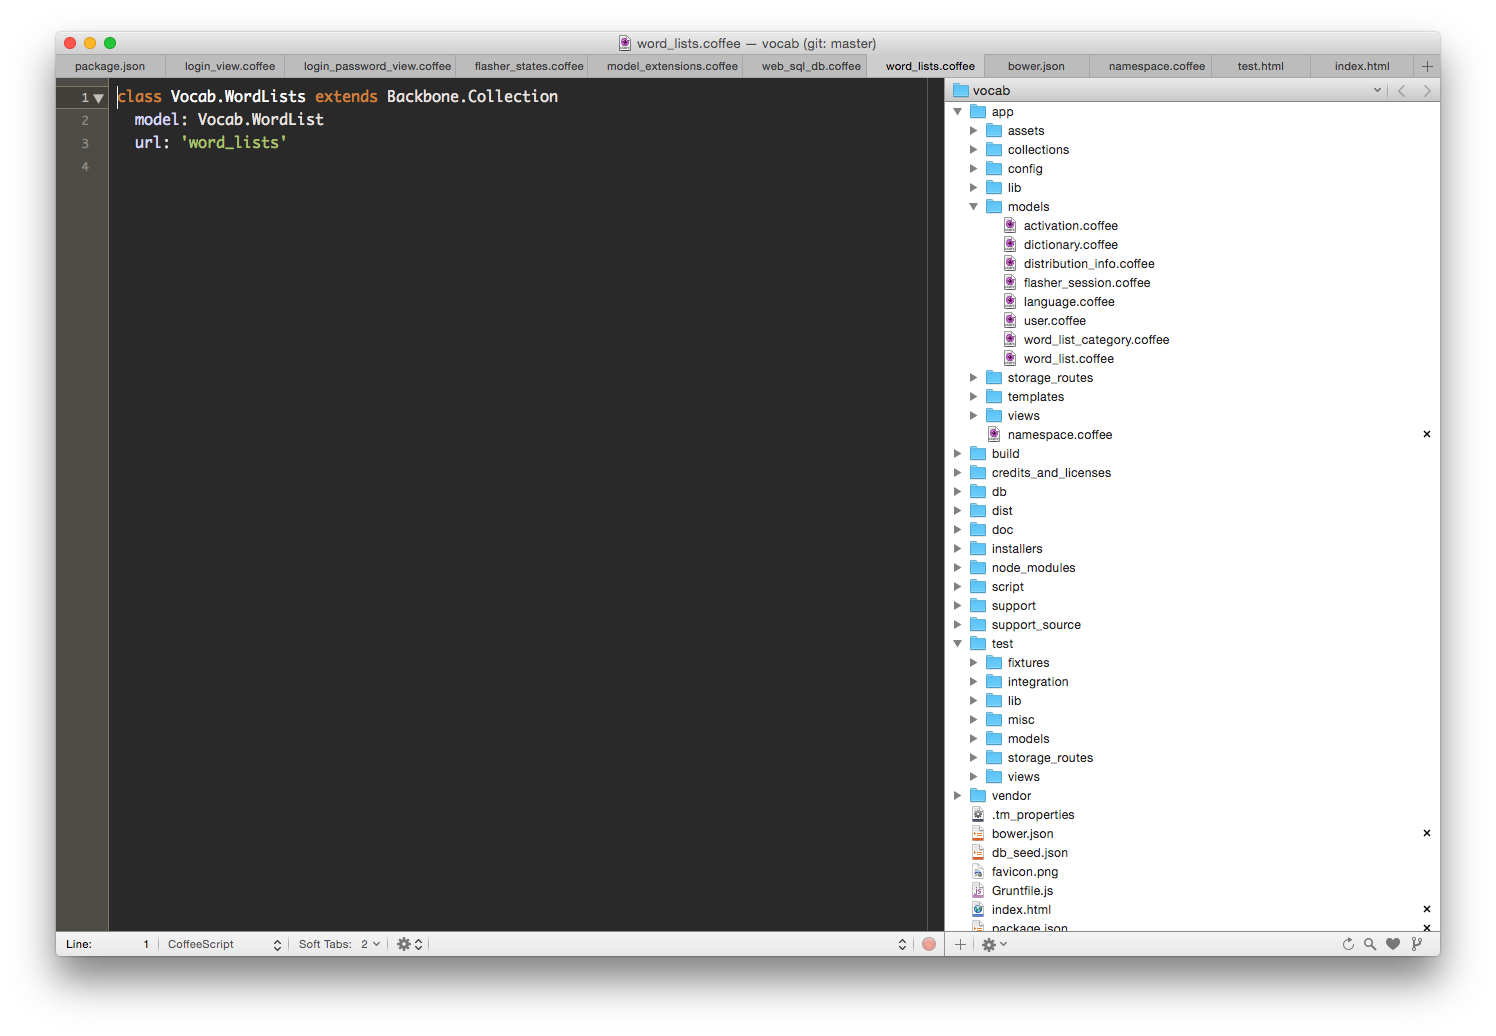
Task: Open file browser search via the magnifier icon
Action: (x=1370, y=943)
